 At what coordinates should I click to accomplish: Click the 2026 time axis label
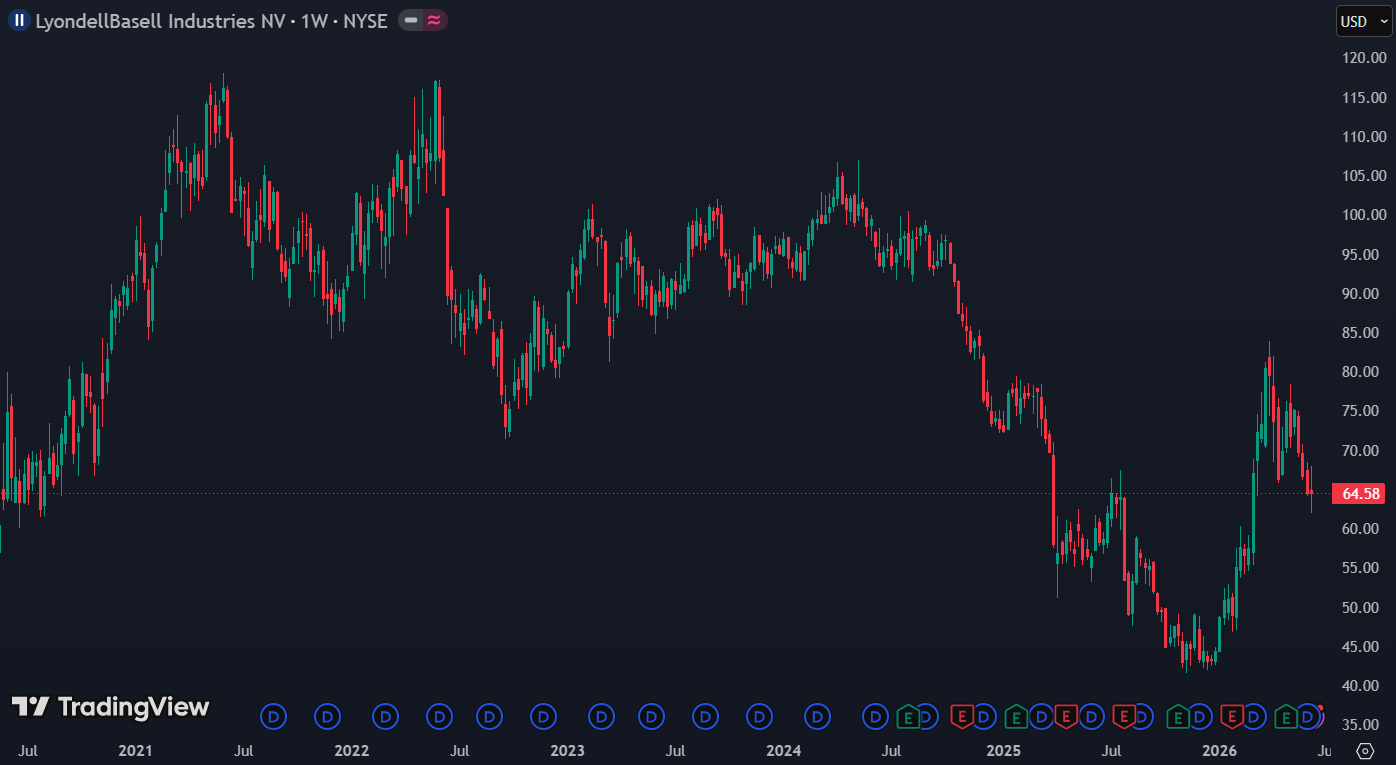tap(1219, 750)
